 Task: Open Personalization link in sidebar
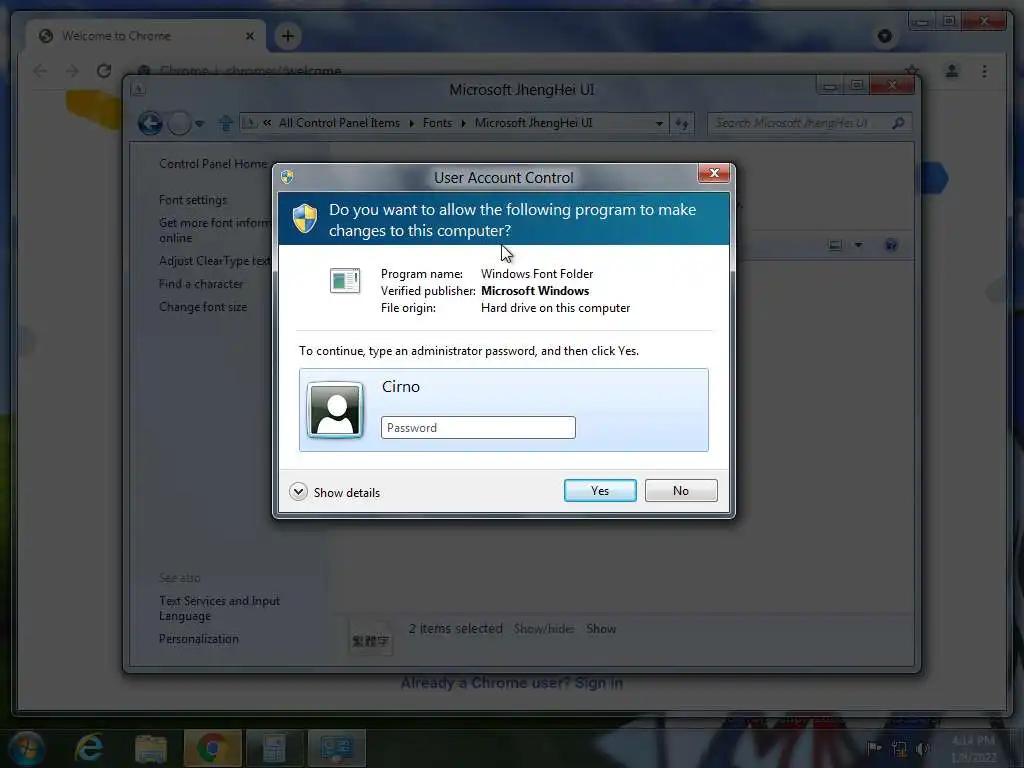point(199,639)
